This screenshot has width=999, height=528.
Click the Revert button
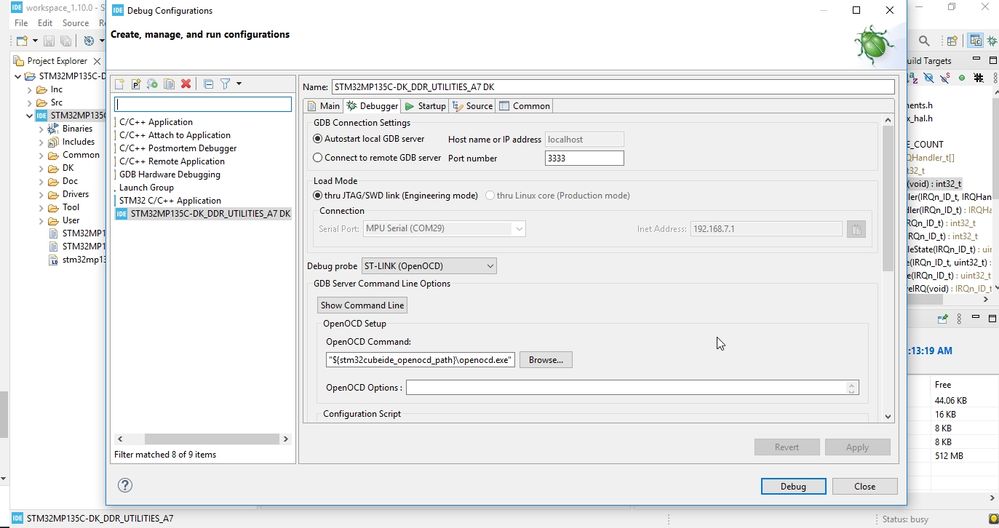786,447
